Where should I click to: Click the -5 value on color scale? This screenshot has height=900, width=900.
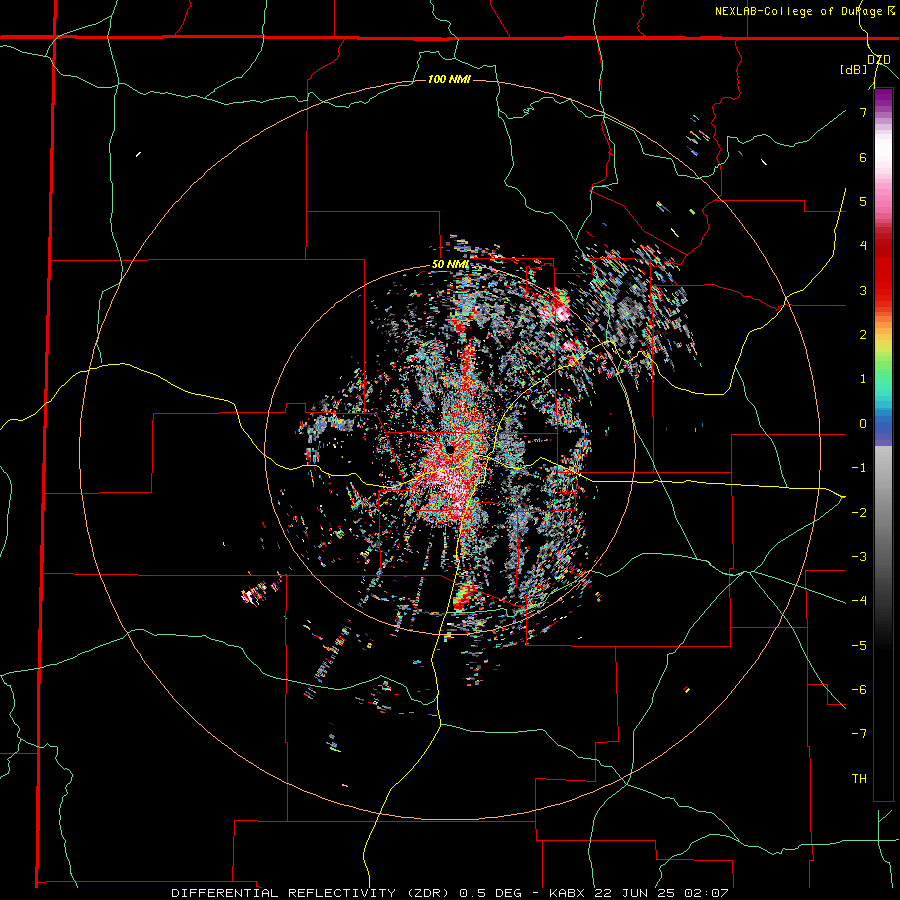859,645
